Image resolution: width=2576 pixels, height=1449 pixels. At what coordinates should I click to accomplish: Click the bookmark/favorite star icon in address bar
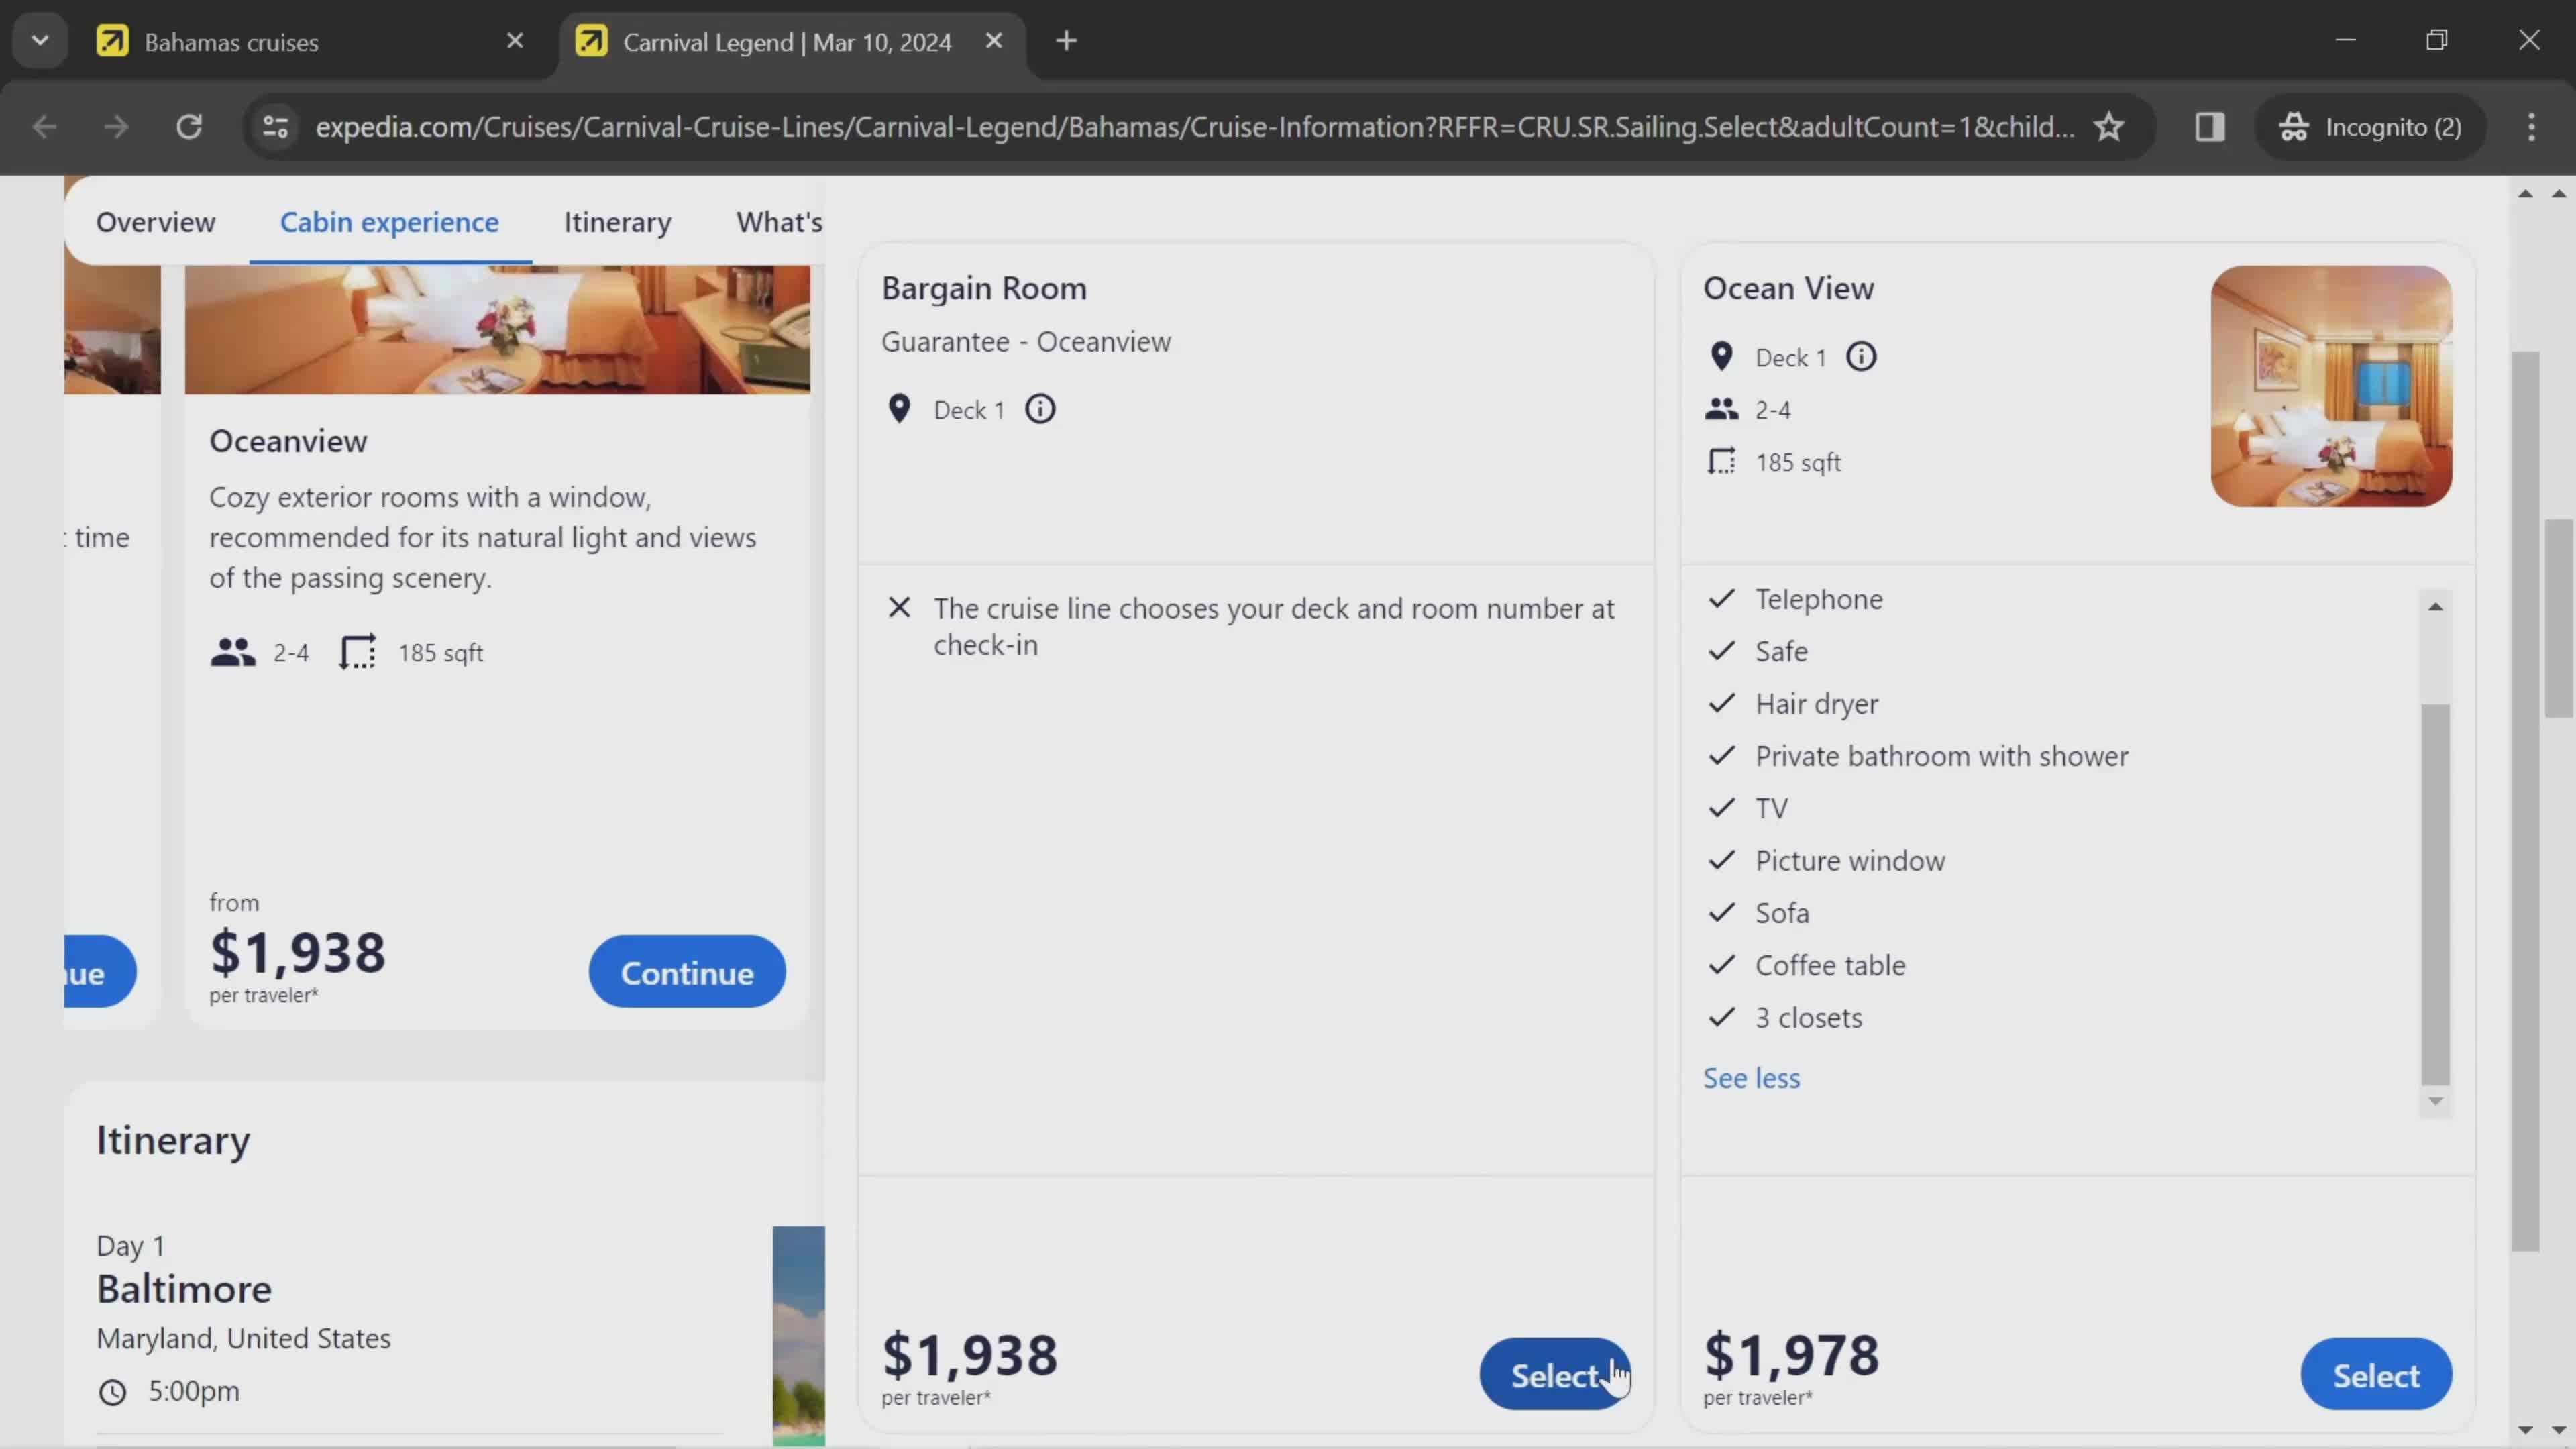[x=2109, y=125]
